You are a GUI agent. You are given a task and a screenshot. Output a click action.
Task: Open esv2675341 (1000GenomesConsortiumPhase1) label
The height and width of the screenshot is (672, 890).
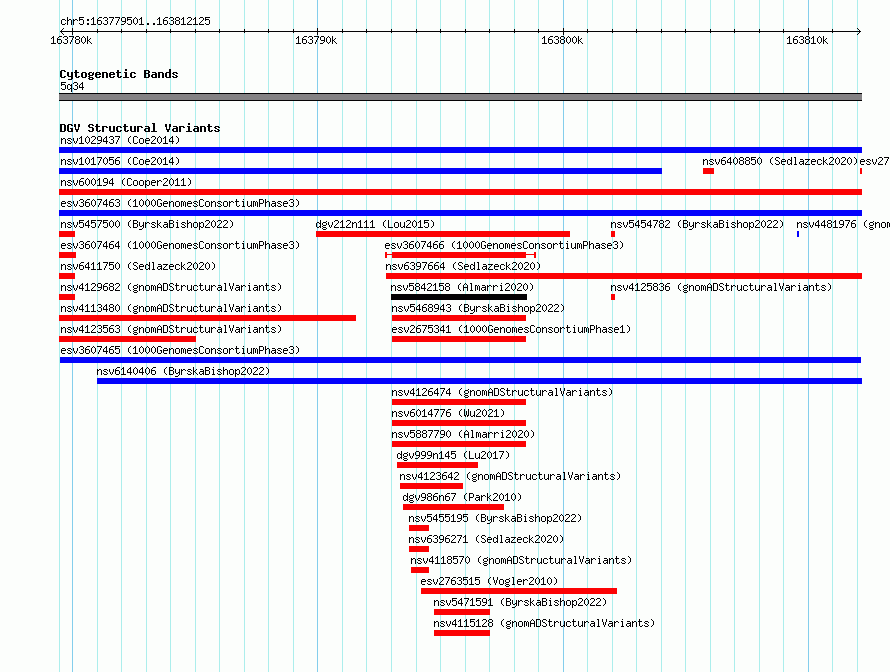(x=511, y=329)
